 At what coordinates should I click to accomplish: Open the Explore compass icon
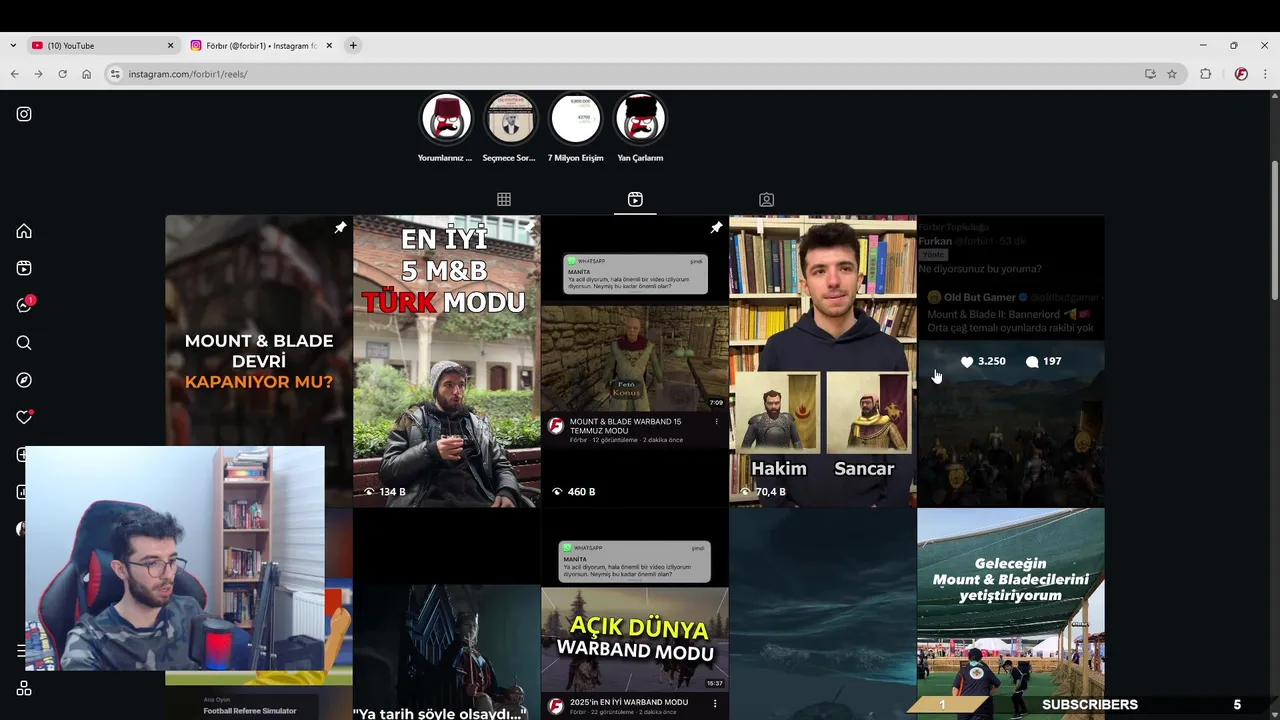(24, 380)
